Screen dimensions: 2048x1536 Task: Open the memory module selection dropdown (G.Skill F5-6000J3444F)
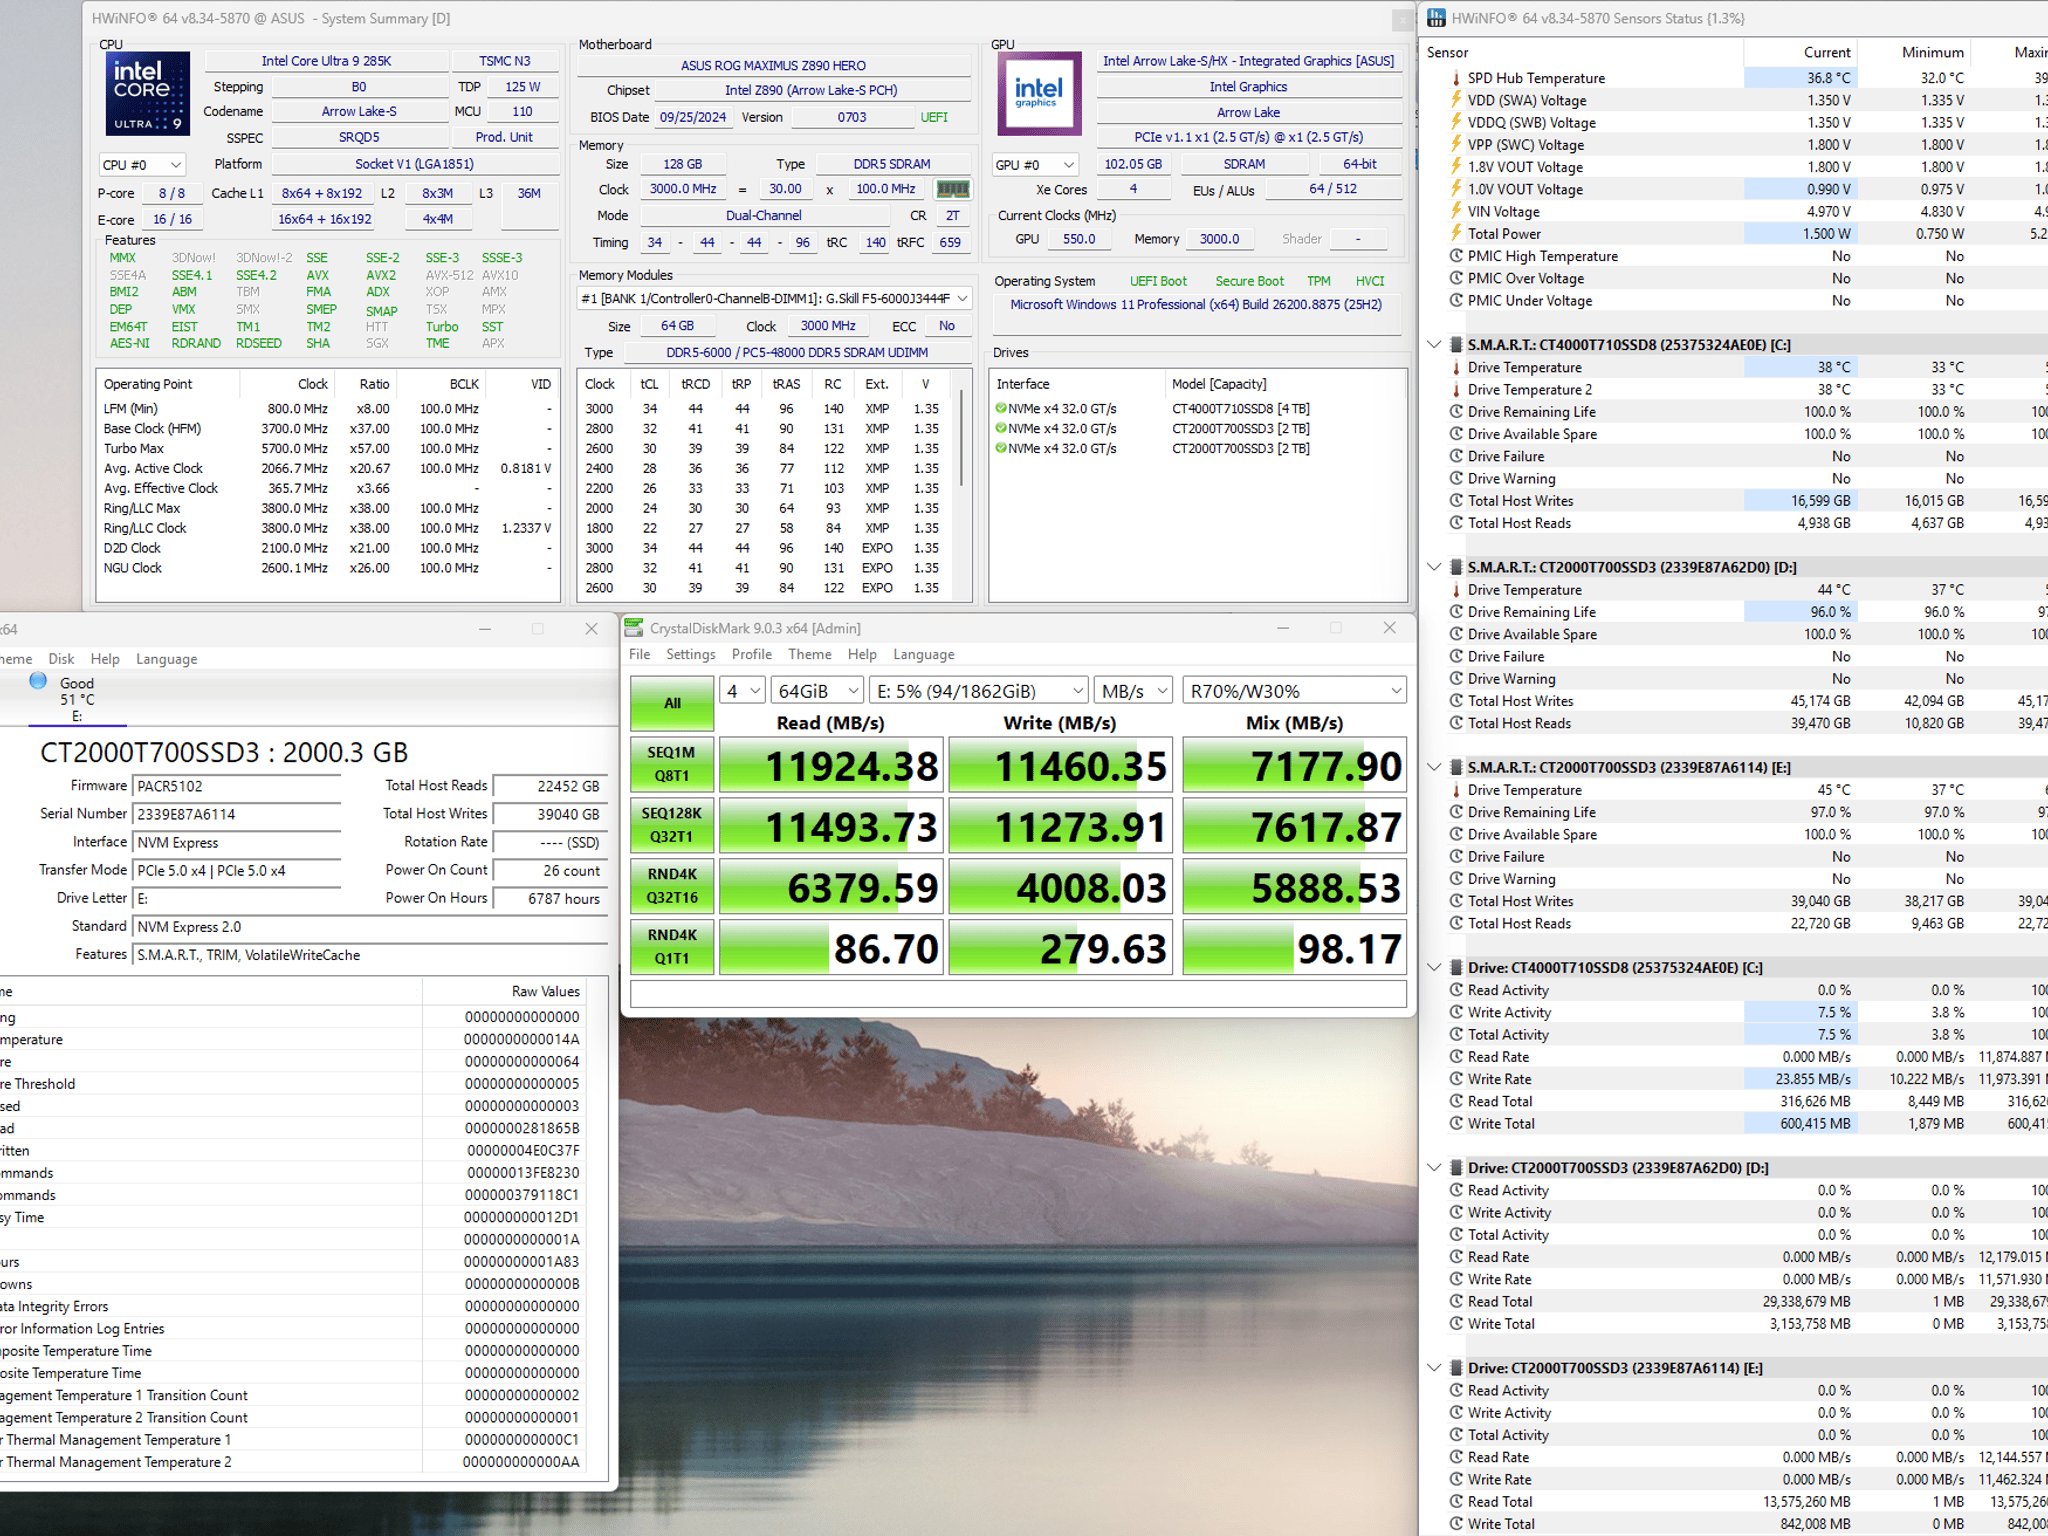point(774,298)
